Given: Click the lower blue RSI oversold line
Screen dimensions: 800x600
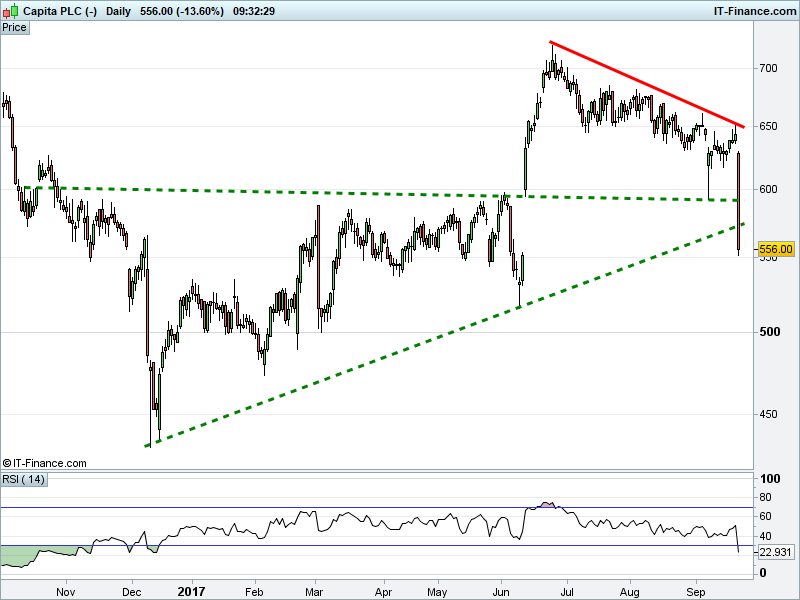Looking at the screenshot, I should pos(377,545).
